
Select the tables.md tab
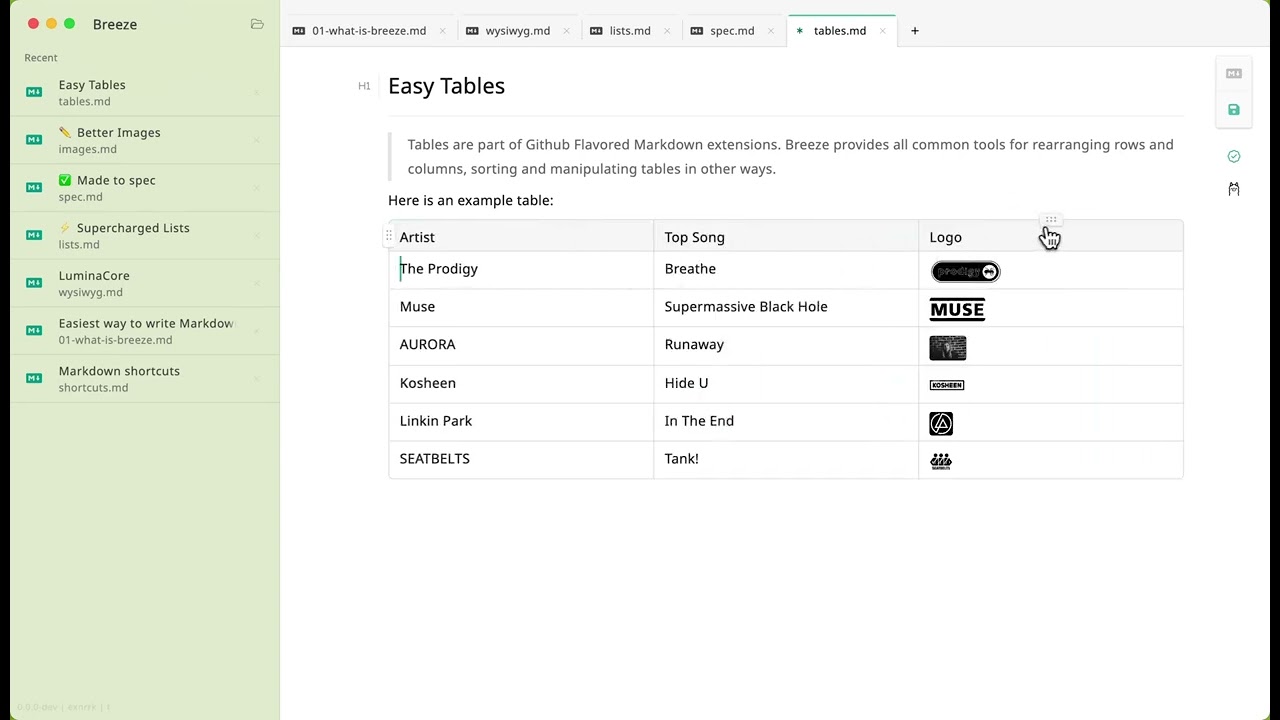(x=840, y=31)
